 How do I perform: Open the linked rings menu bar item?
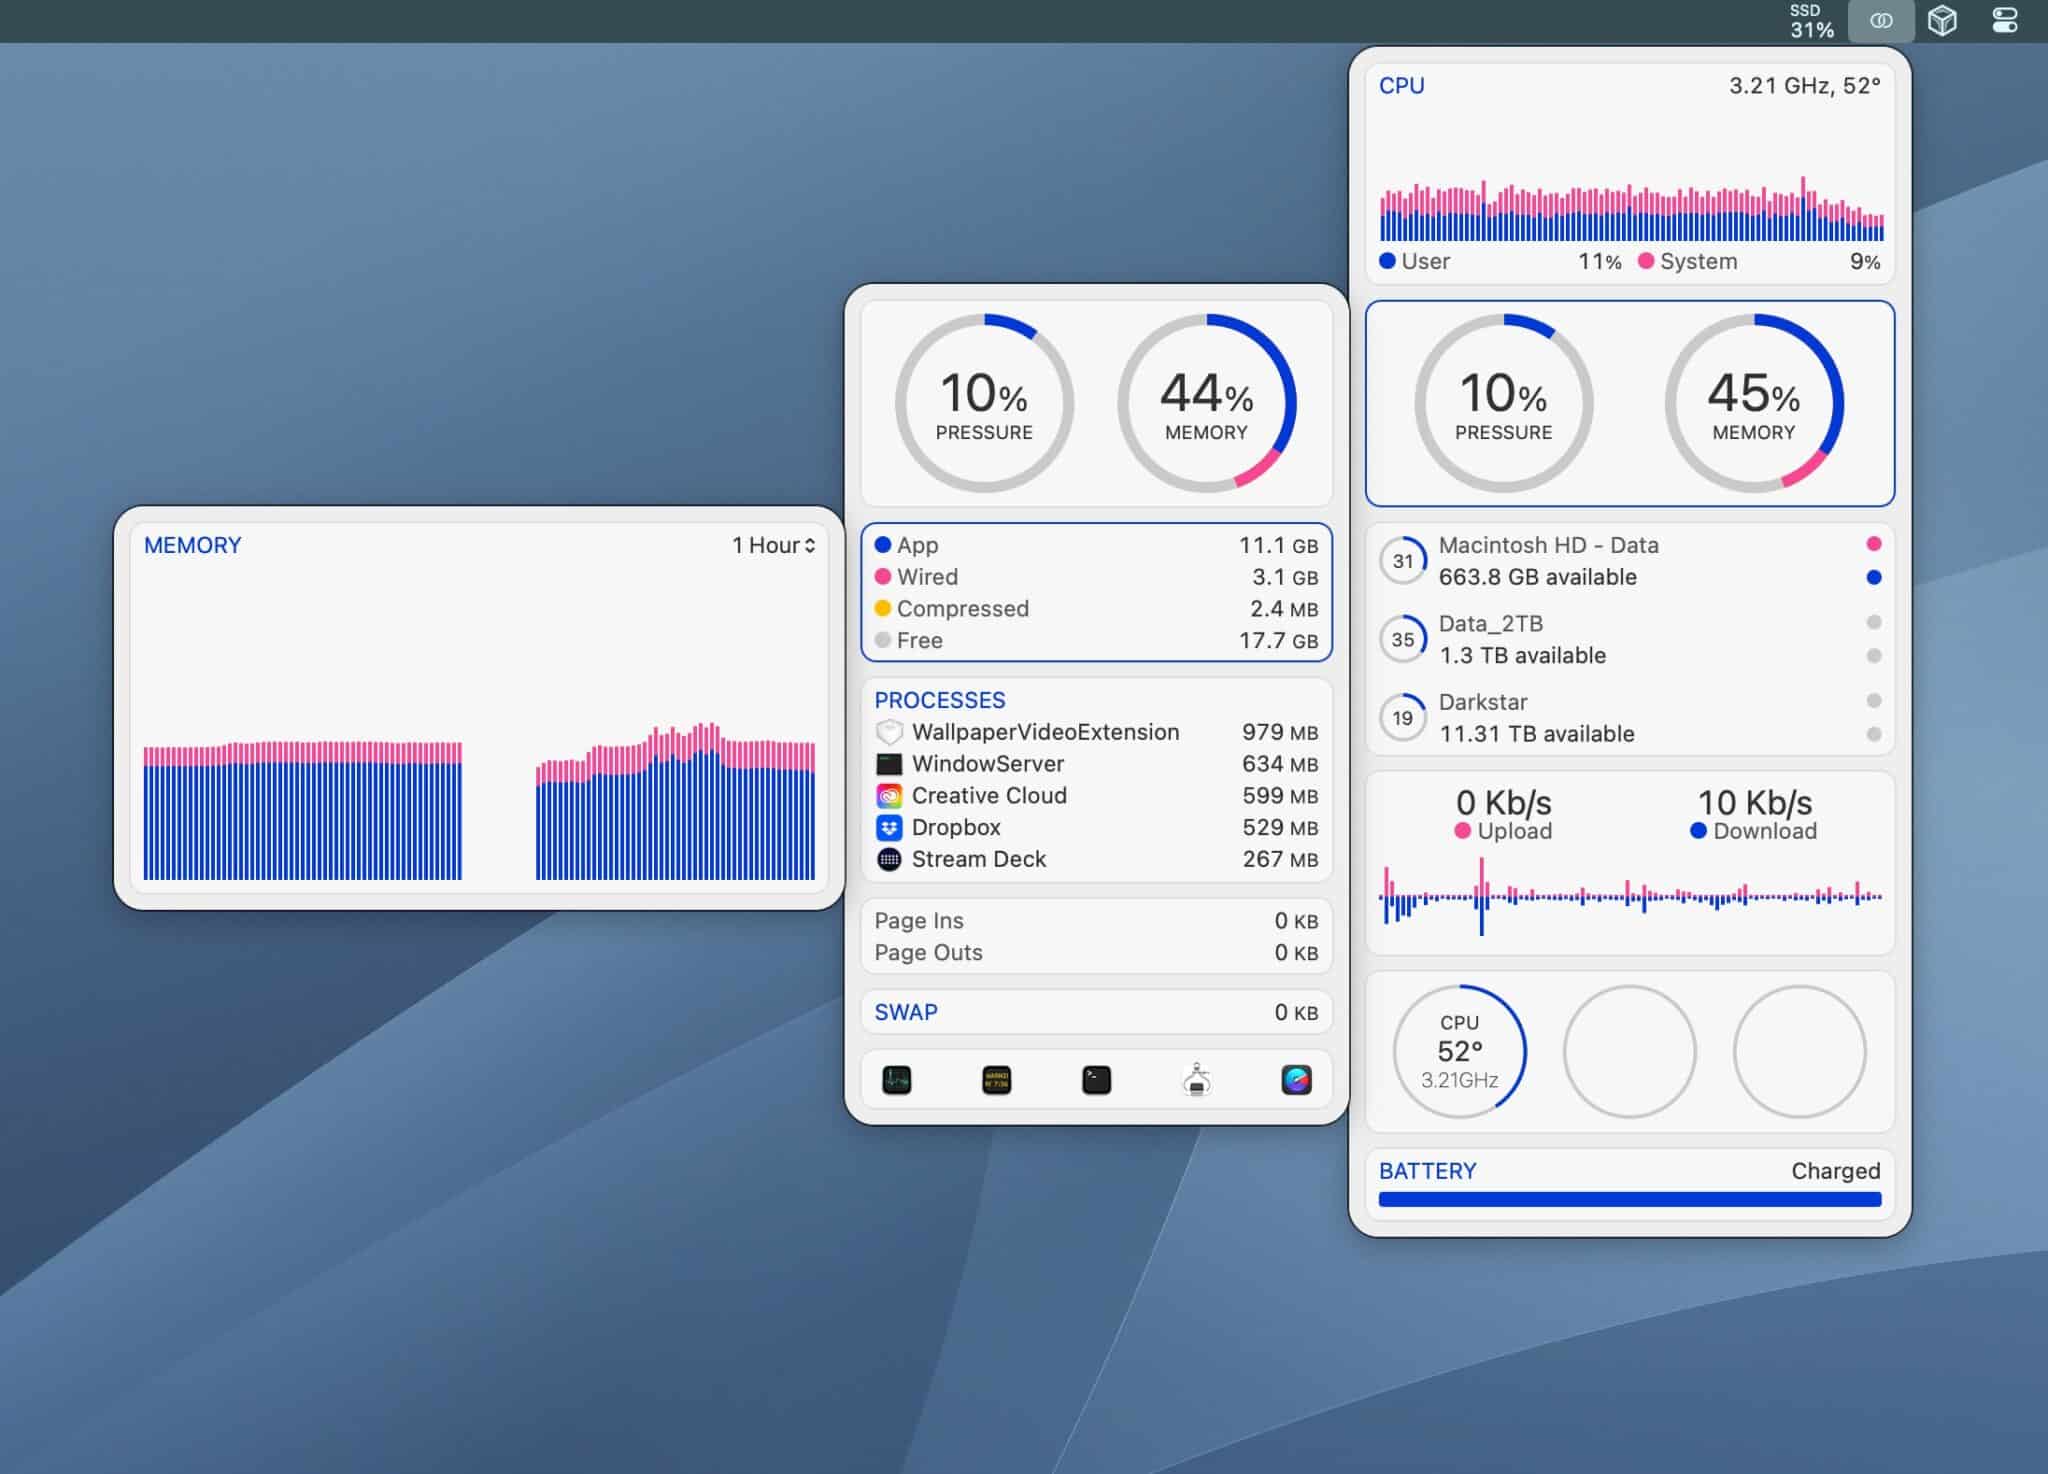pyautogui.click(x=1881, y=20)
